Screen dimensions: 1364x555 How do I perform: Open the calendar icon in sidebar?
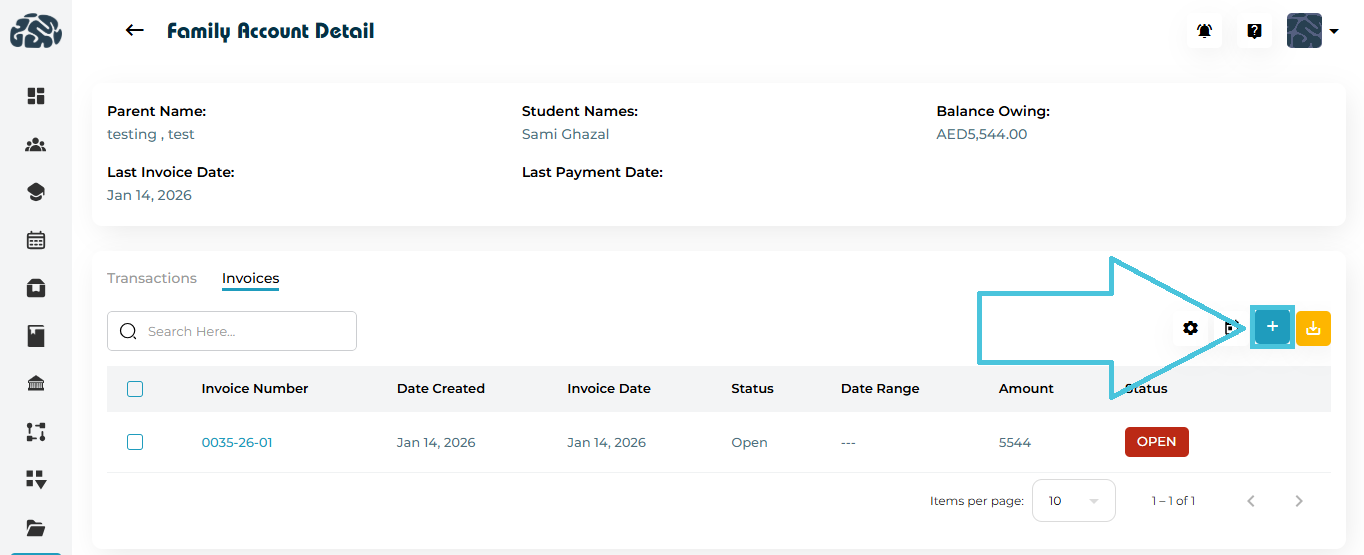(36, 240)
